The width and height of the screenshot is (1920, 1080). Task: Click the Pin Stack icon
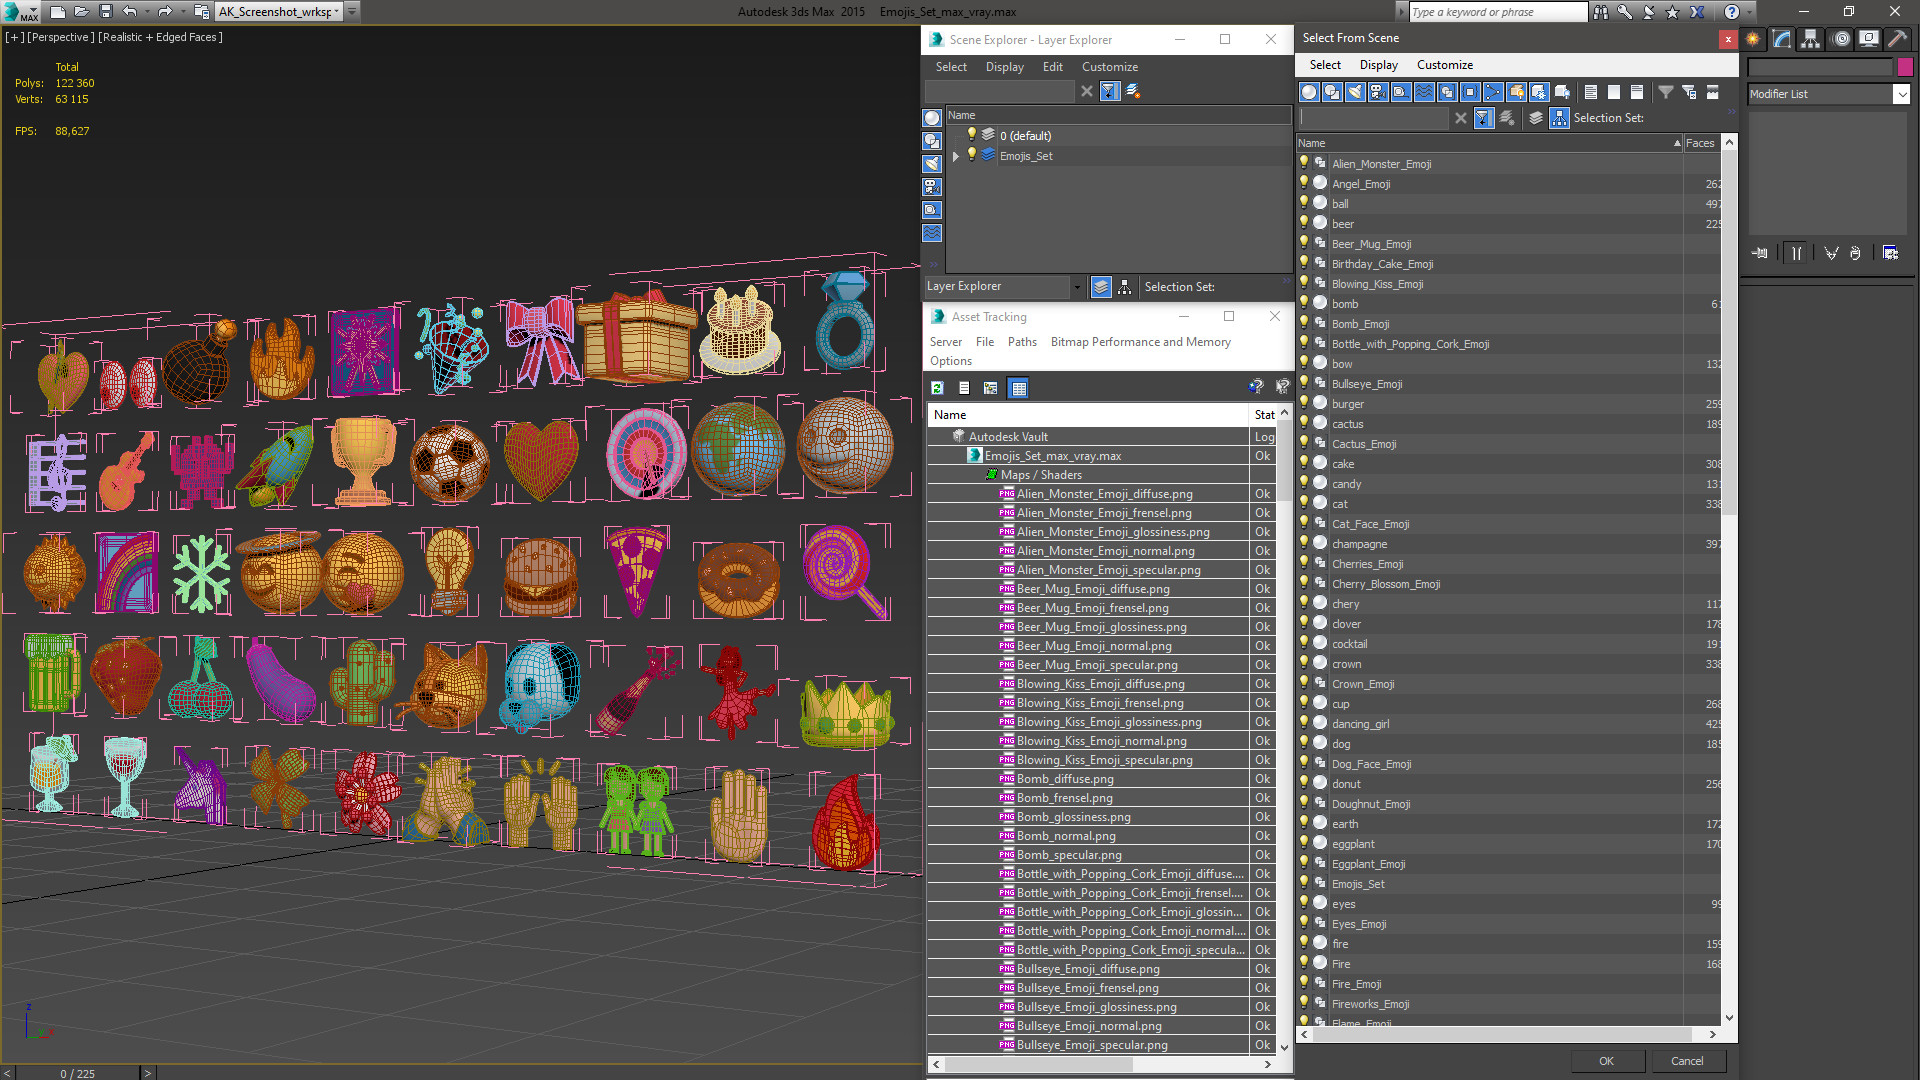tap(1760, 253)
